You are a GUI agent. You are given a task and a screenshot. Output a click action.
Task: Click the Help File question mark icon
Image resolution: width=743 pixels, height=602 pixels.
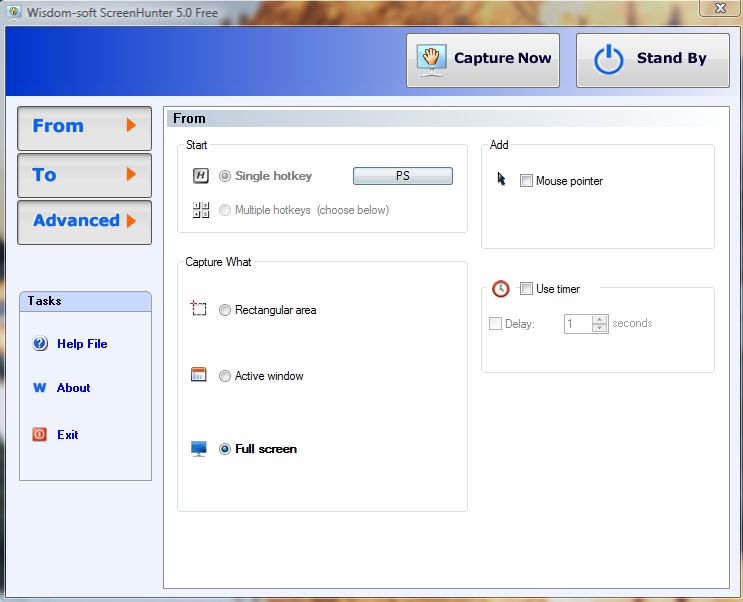coord(40,343)
